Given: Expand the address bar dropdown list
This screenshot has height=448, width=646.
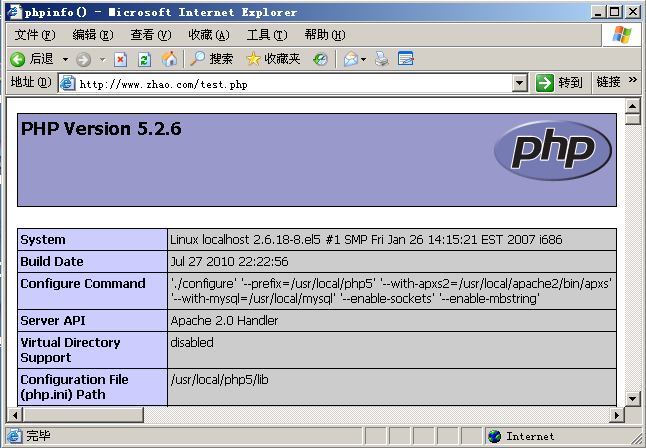Looking at the screenshot, I should pyautogui.click(x=520, y=84).
